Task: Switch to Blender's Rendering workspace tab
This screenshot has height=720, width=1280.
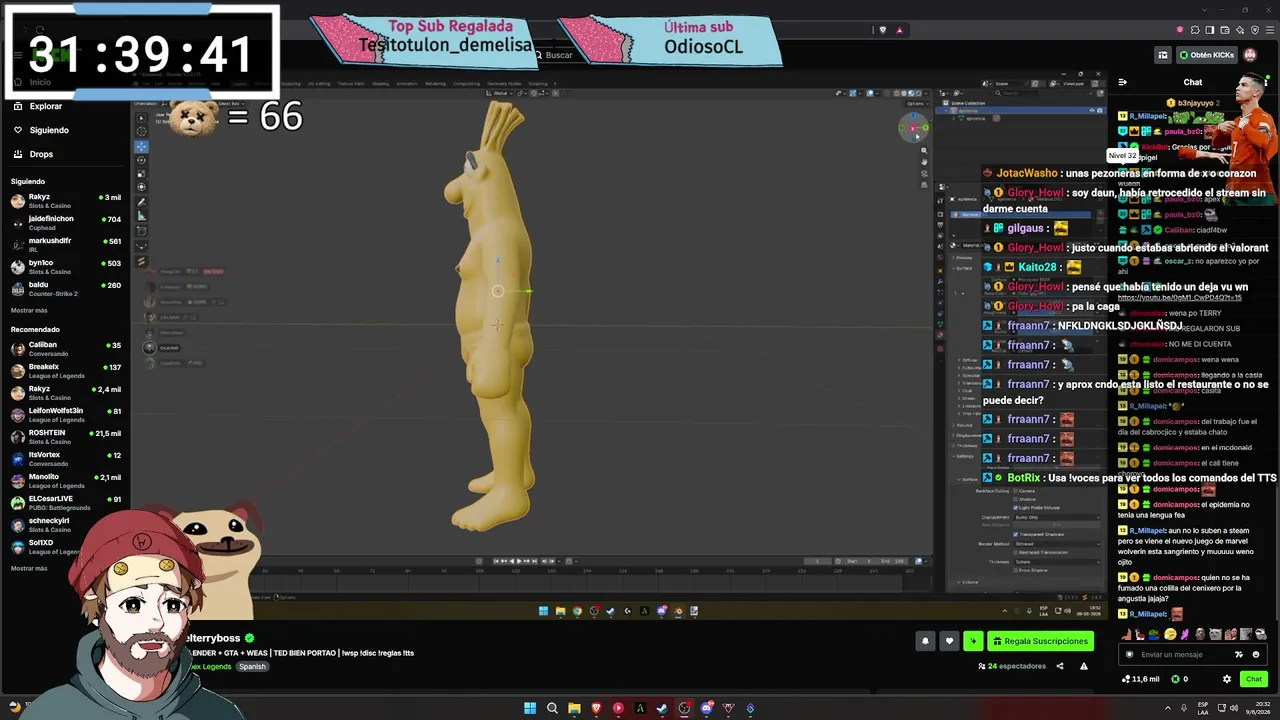Action: [435, 84]
